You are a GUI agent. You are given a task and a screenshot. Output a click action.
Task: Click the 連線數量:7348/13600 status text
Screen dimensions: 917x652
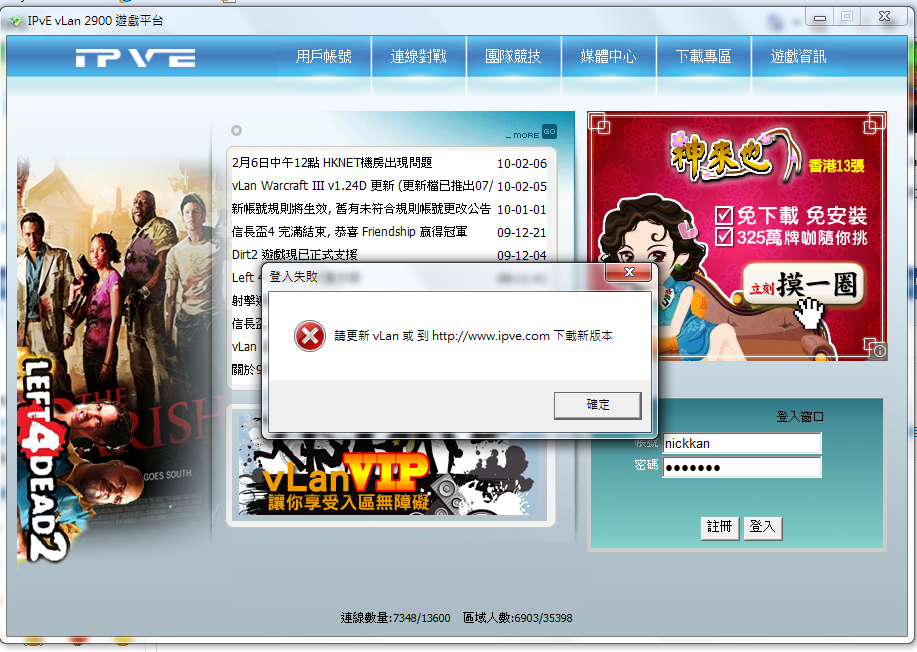coord(395,618)
